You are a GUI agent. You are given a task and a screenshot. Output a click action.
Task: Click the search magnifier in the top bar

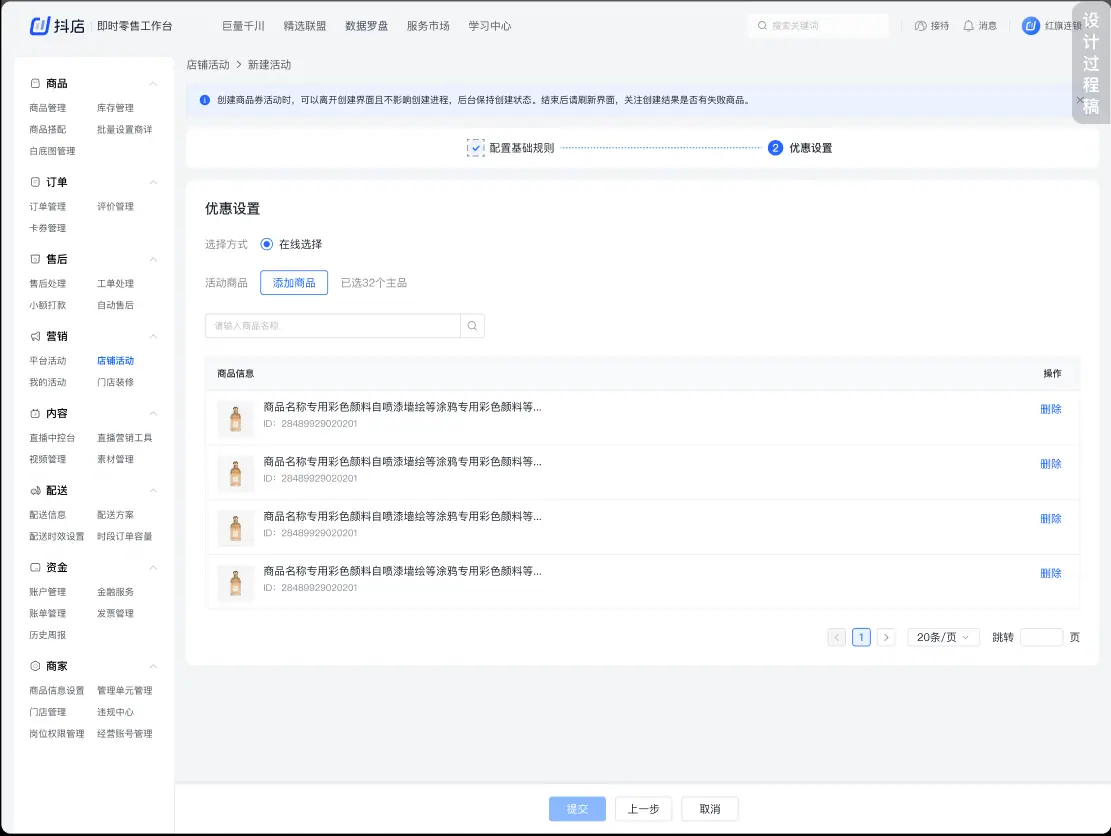[x=762, y=26]
